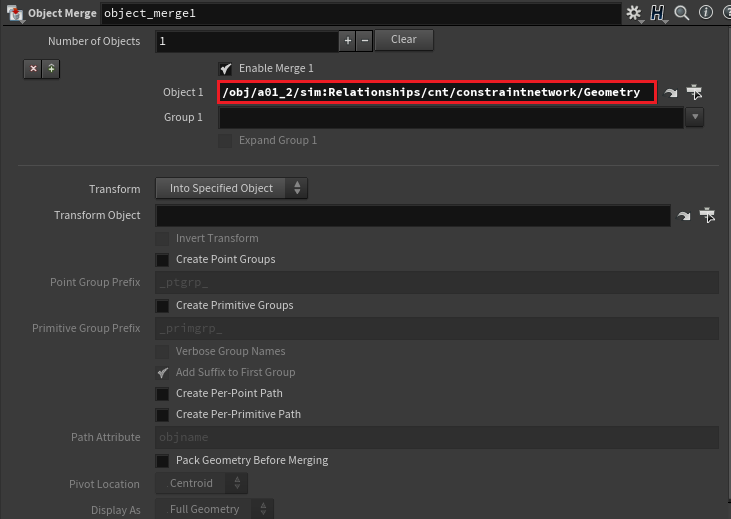The image size is (731, 519).
Task: Decrease Number of Objects with minus
Action: (x=365, y=41)
